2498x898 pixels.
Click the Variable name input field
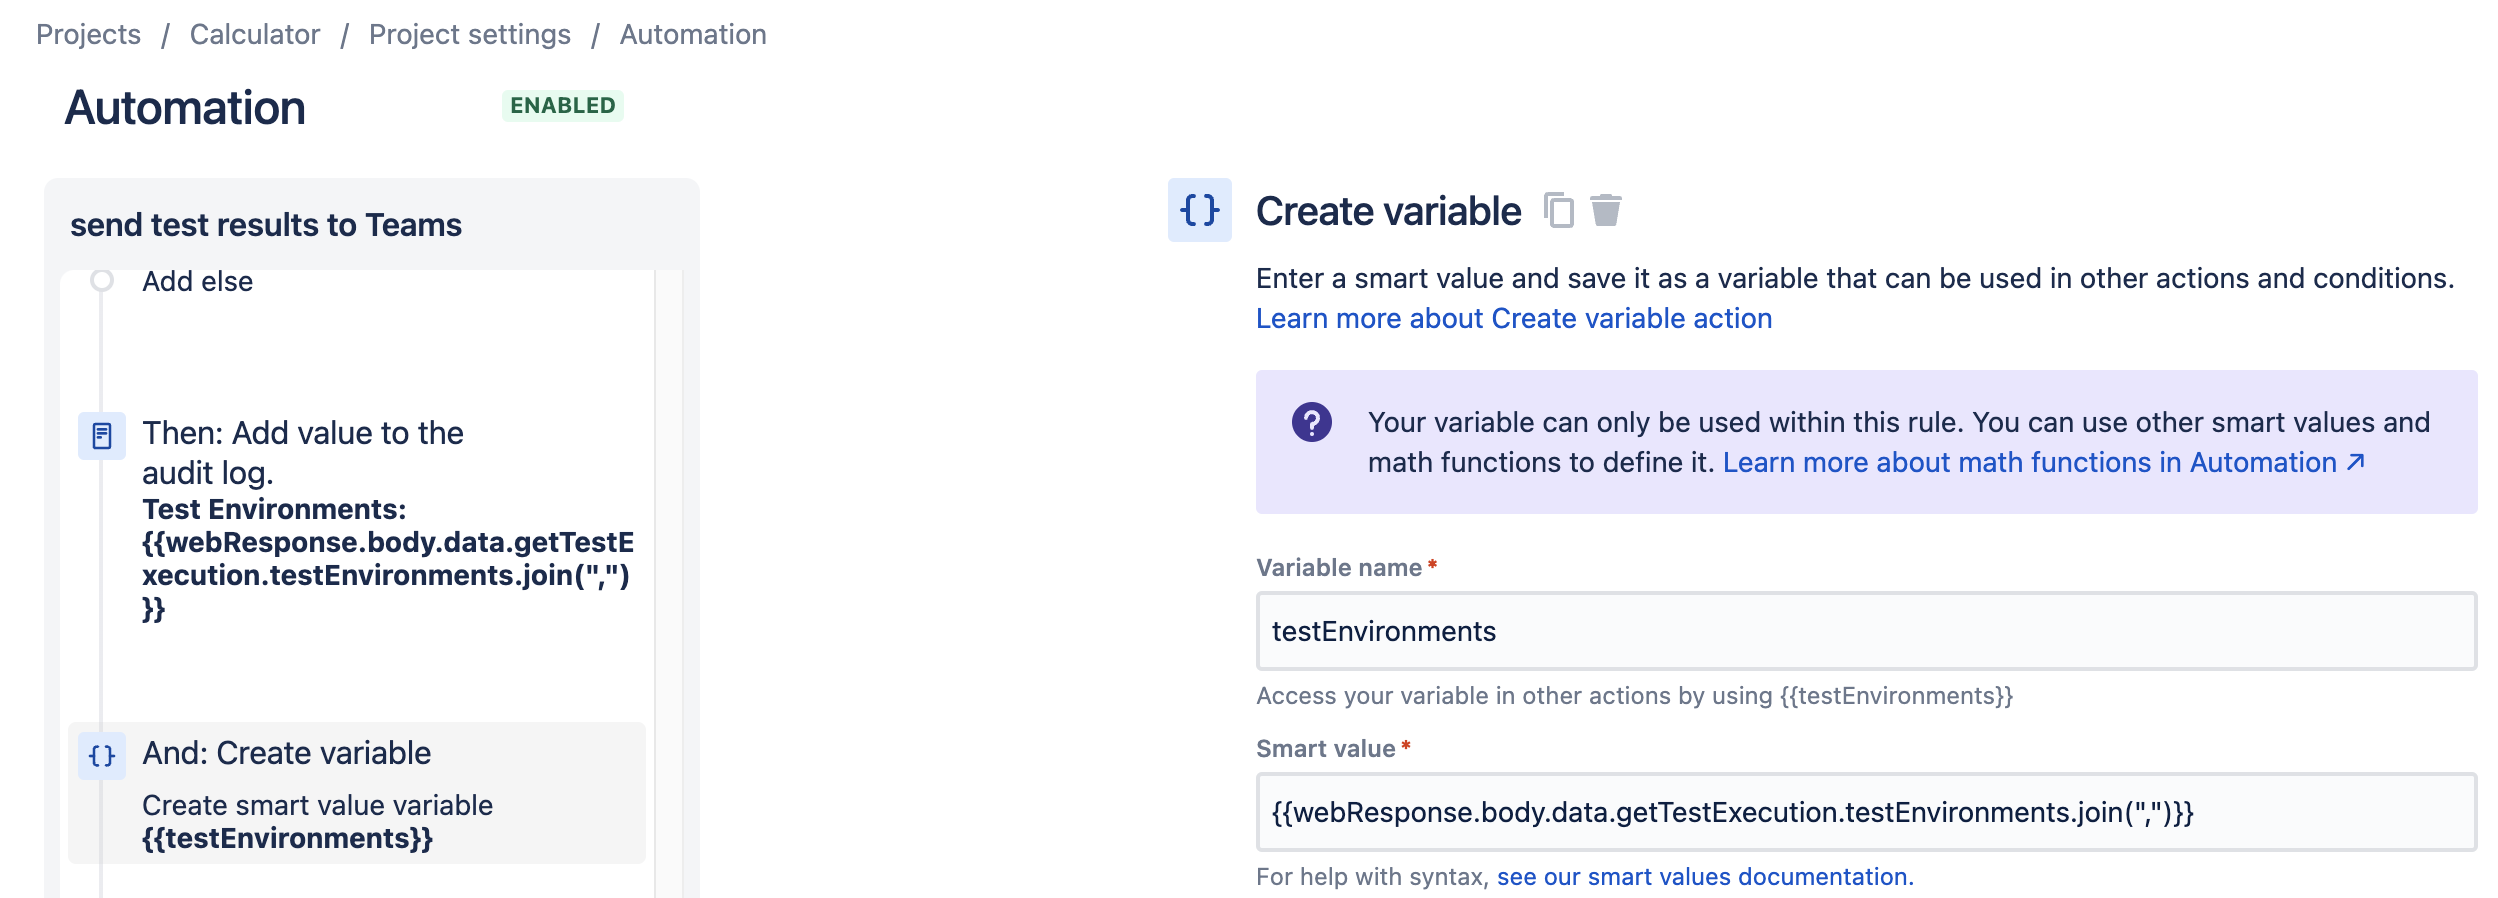(x=1866, y=631)
